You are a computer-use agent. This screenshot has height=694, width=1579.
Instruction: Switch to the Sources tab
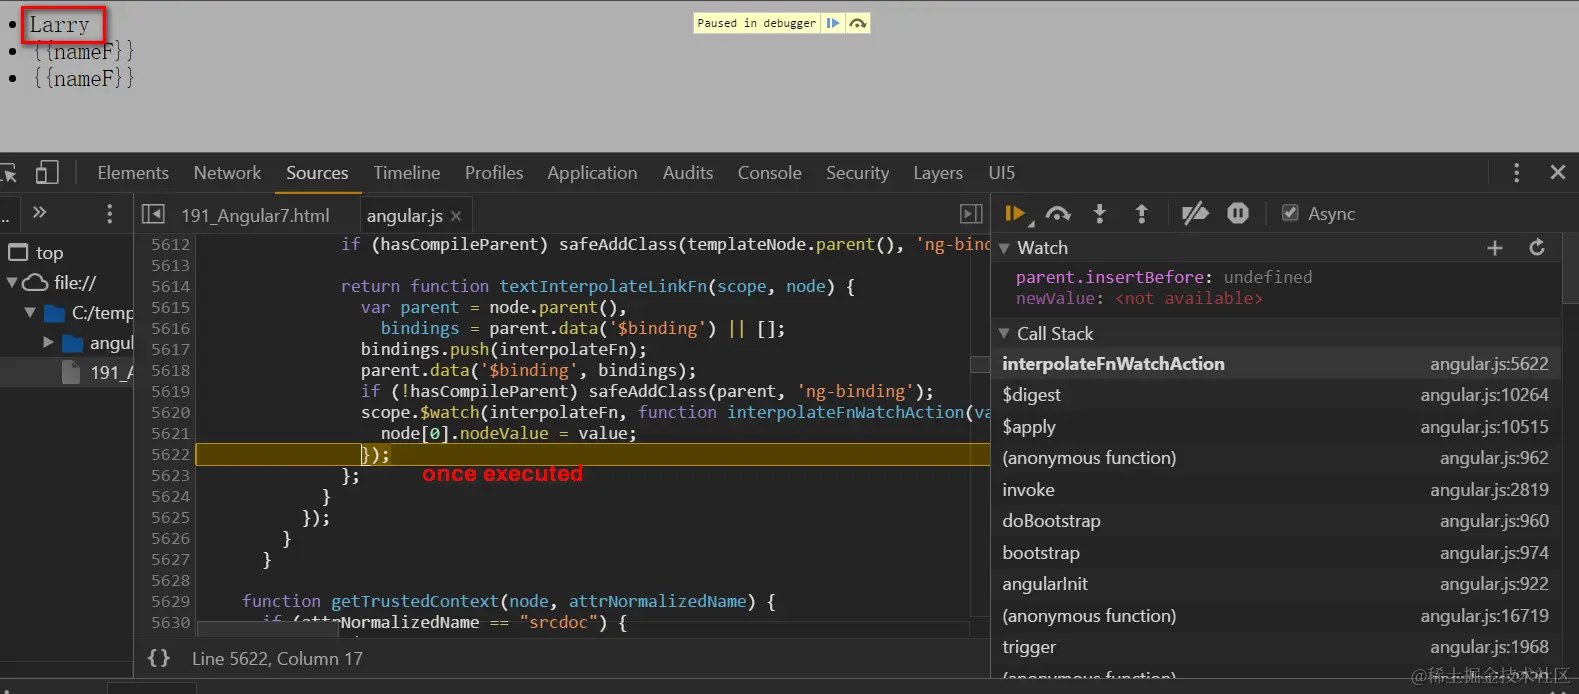pyautogui.click(x=317, y=173)
